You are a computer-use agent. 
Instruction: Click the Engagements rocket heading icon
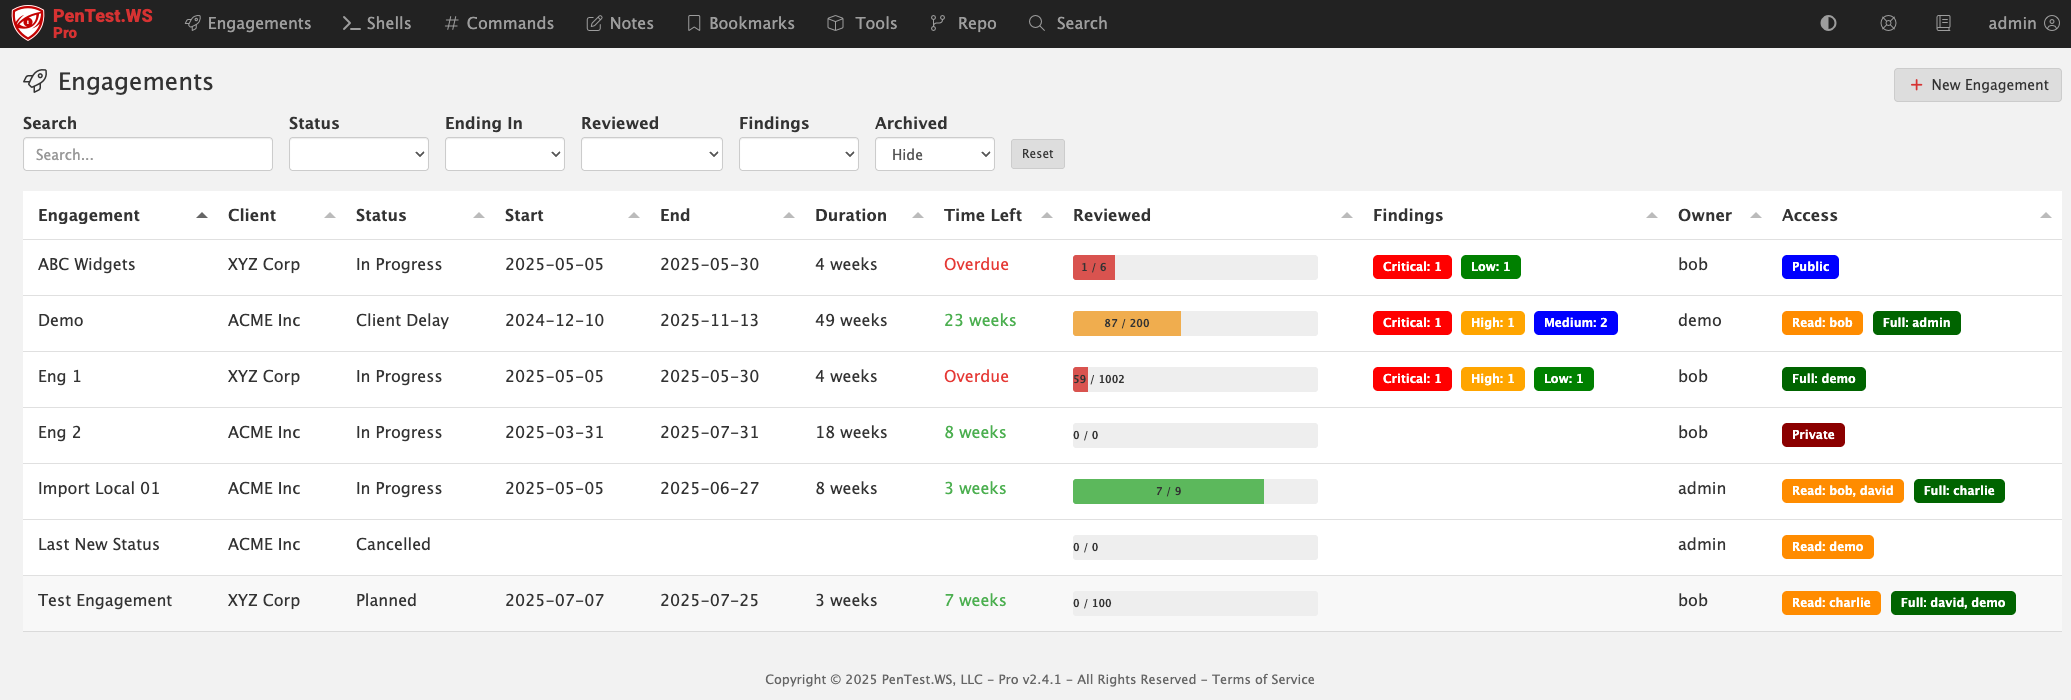click(35, 82)
